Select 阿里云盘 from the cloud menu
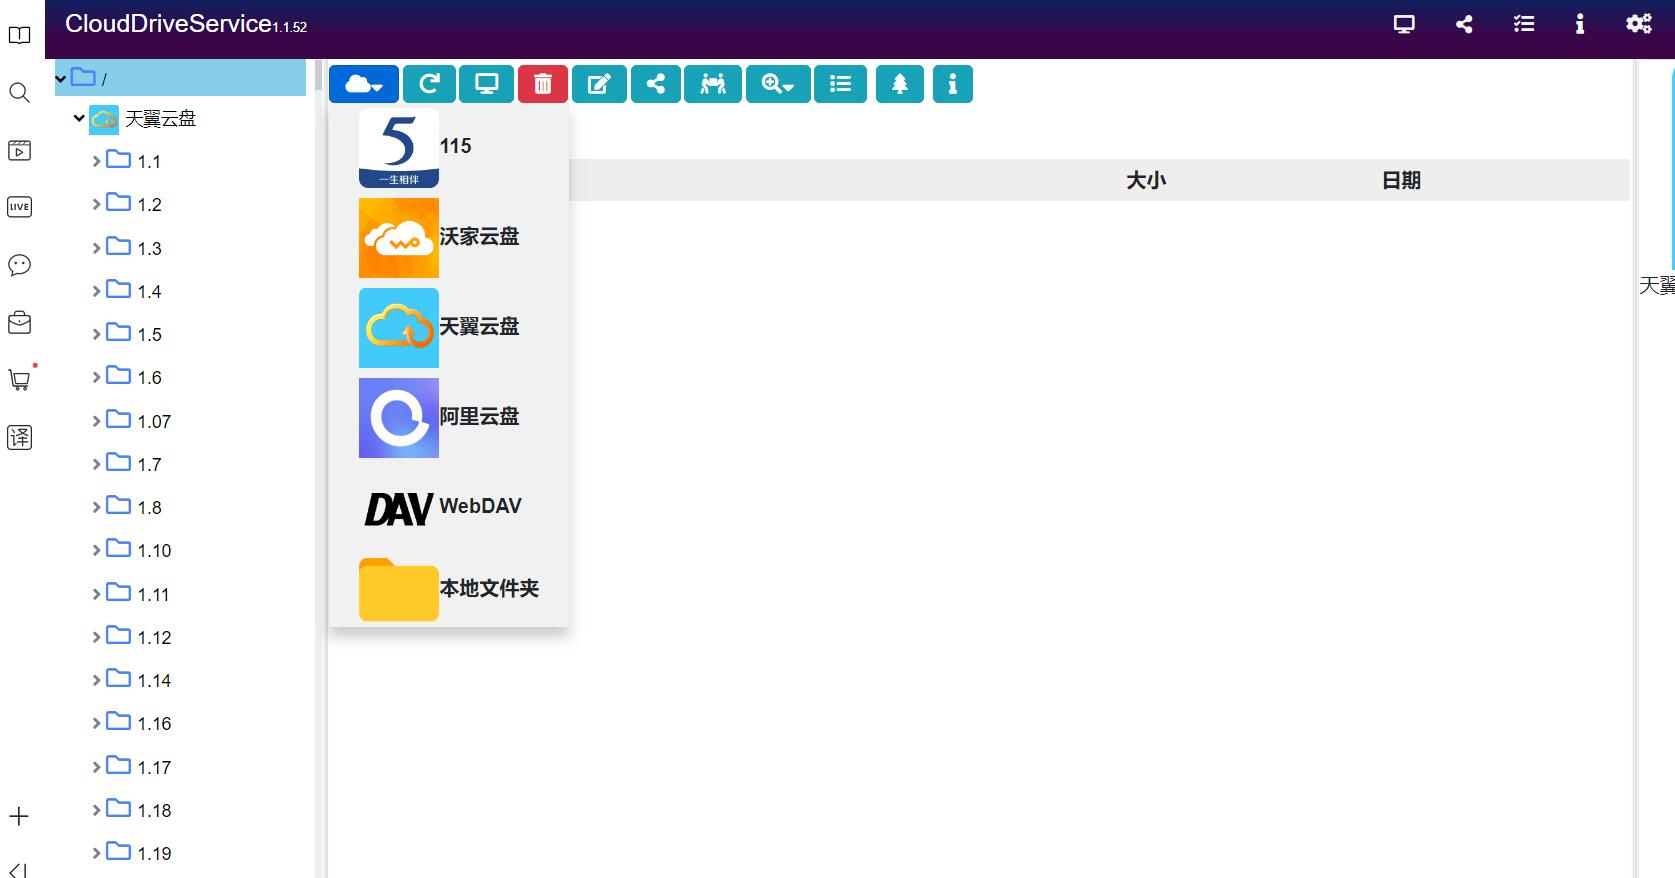1675x878 pixels. point(449,418)
